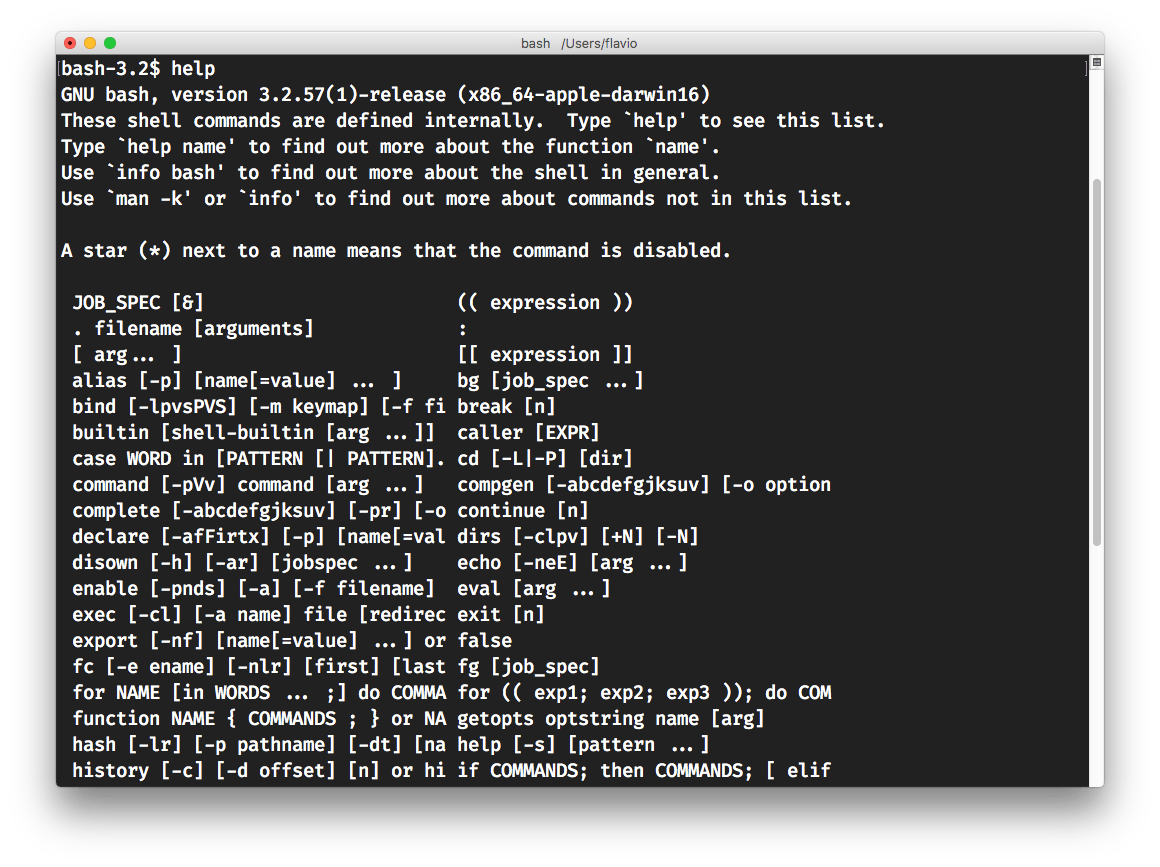The width and height of the screenshot is (1160, 867).
Task: Click the red close traffic light icon
Action: click(x=69, y=43)
